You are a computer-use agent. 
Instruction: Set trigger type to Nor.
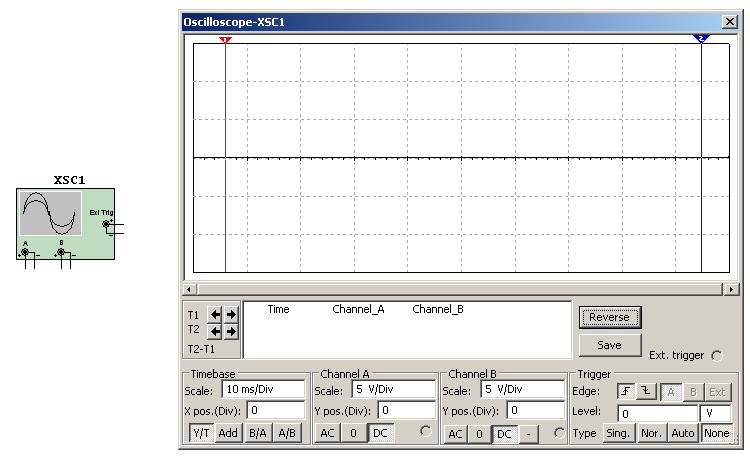(651, 433)
